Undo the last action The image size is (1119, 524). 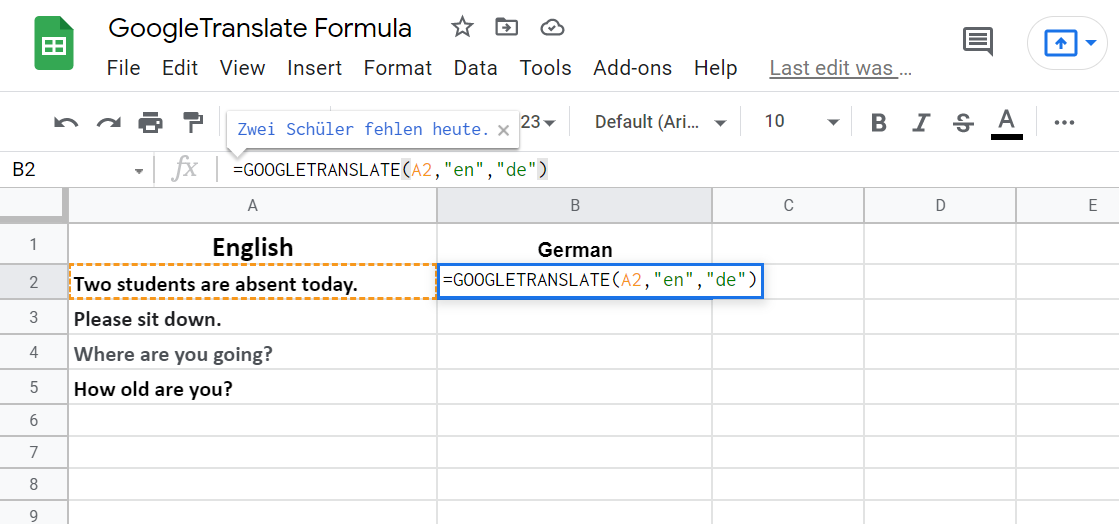[66, 123]
